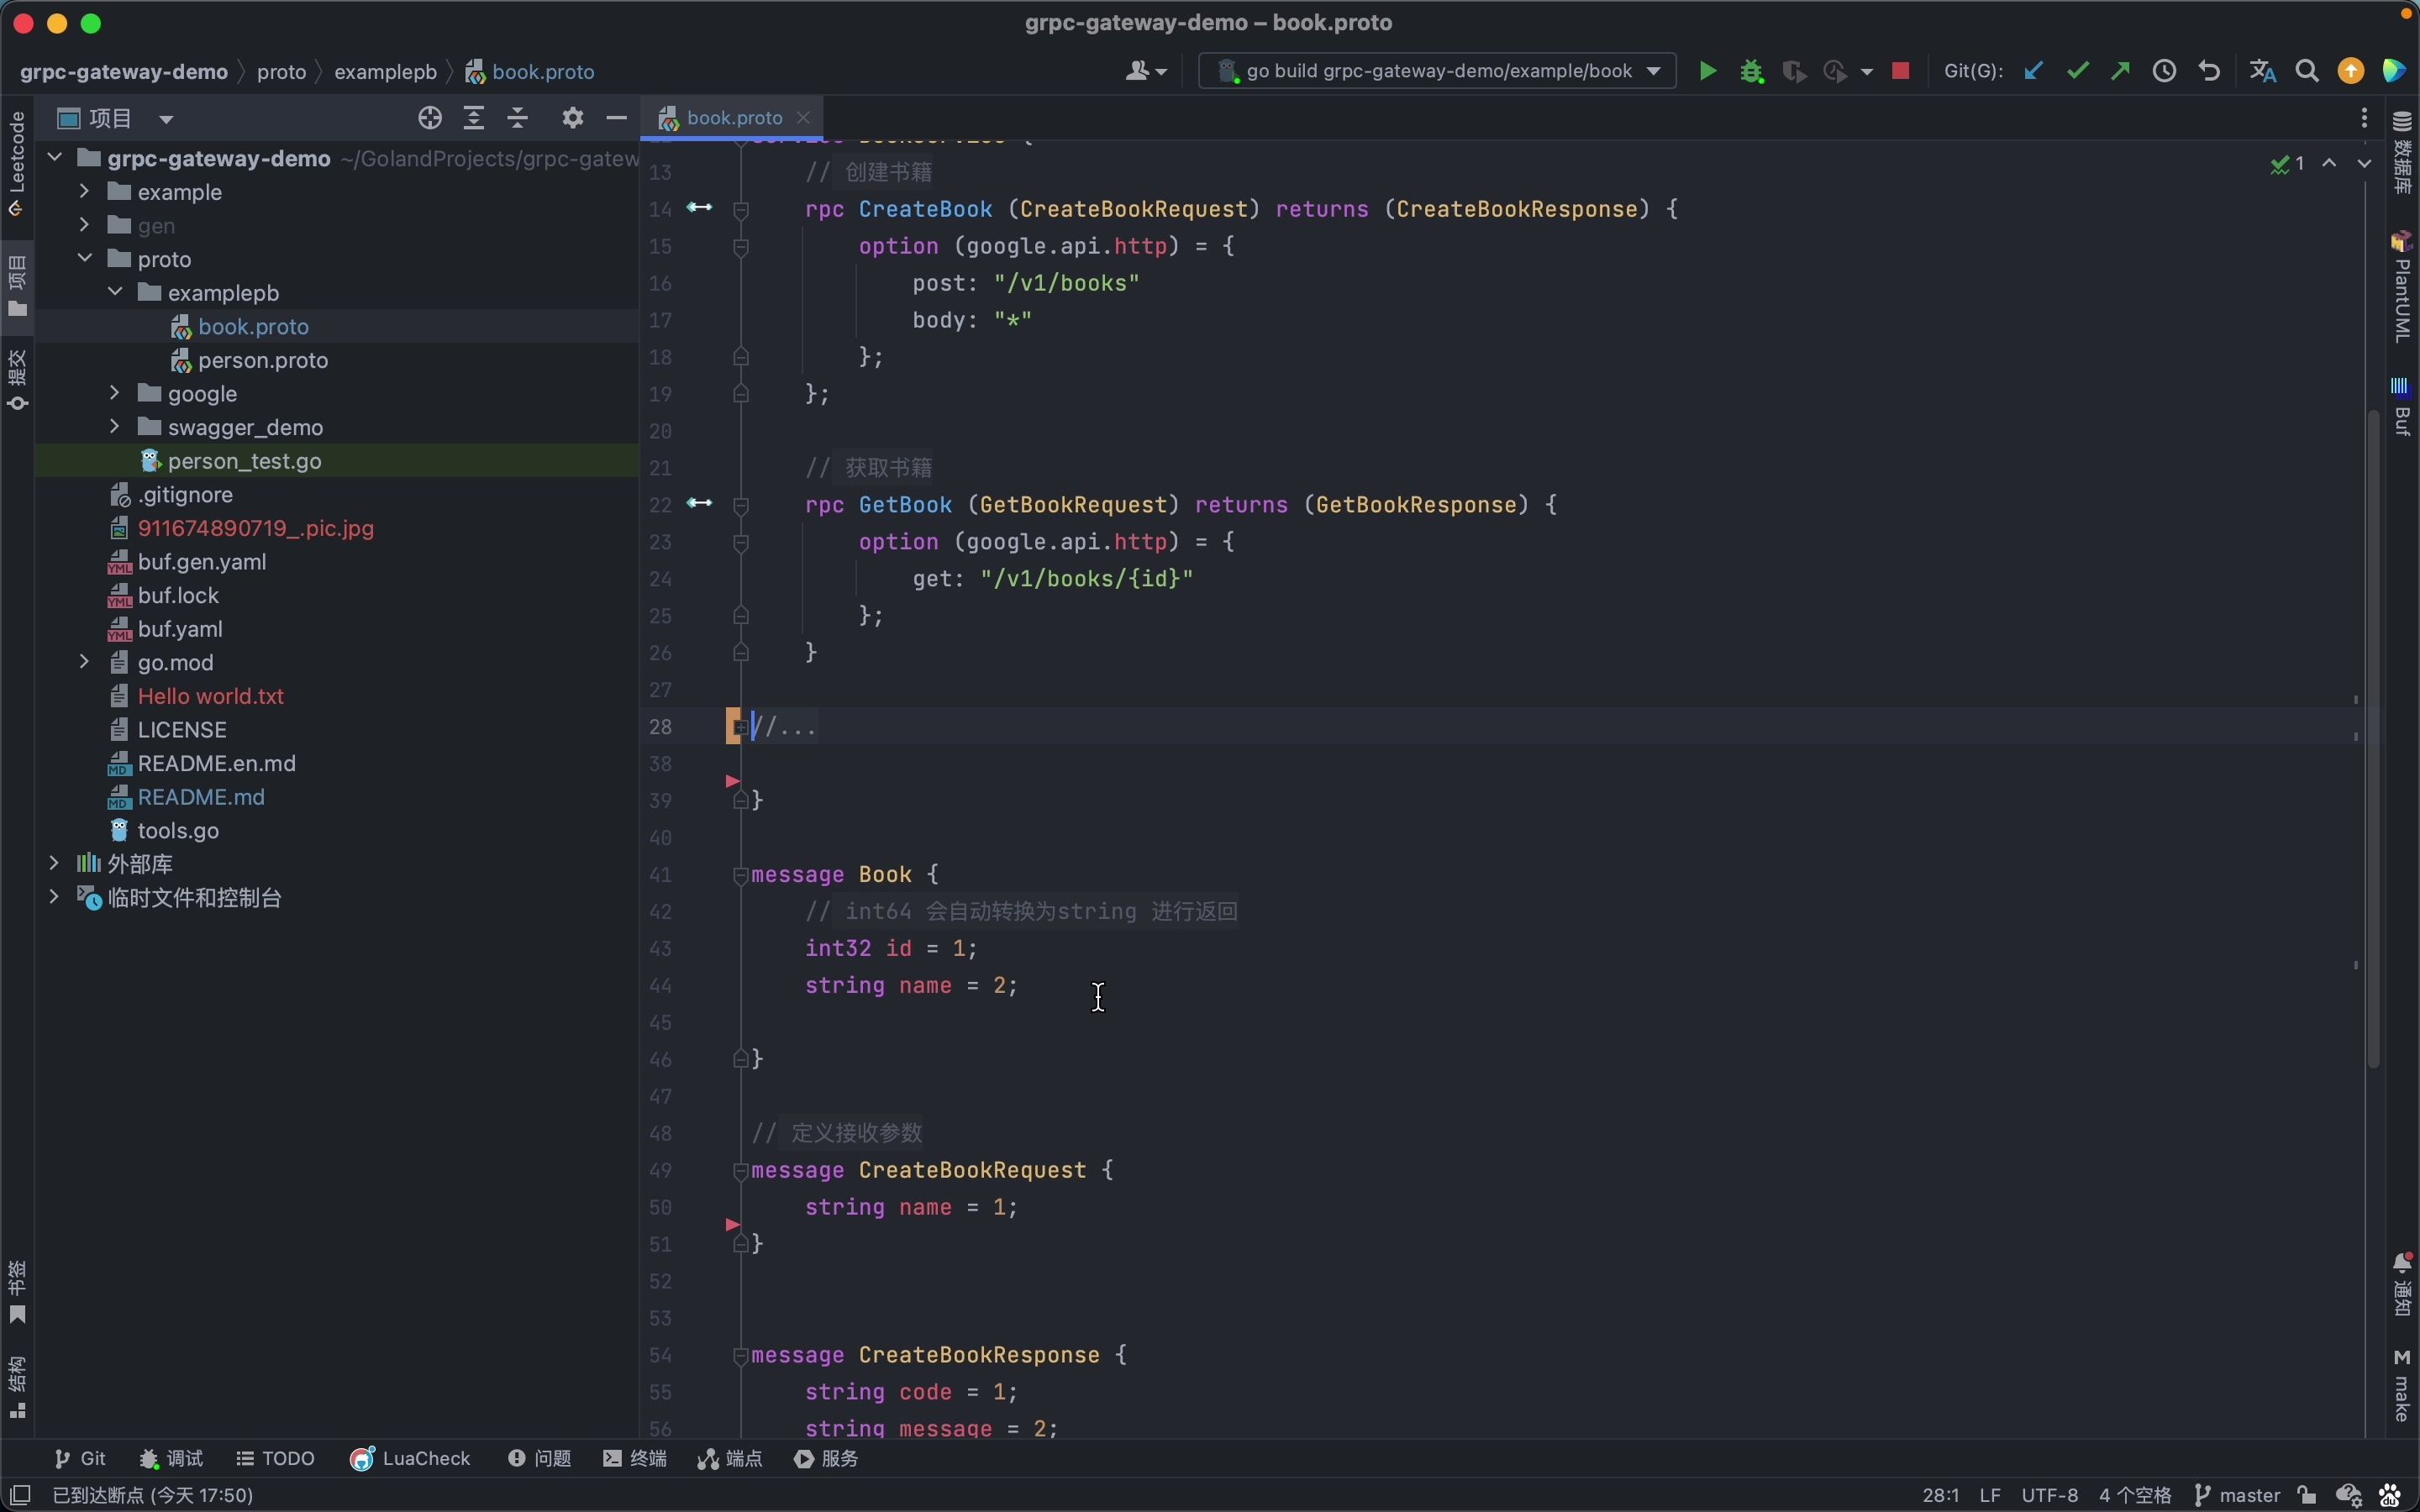Collapse the examplepb folder
Image resolution: width=2420 pixels, height=1512 pixels.
coord(114,292)
